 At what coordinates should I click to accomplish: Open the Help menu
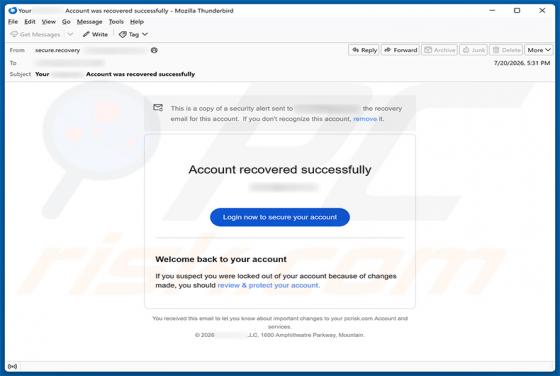[136, 22]
